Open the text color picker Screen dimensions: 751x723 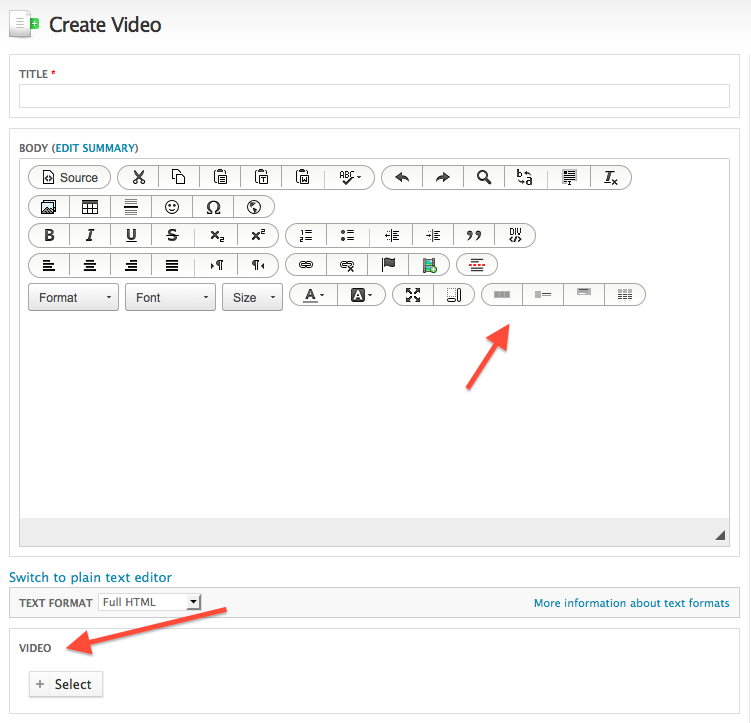pyautogui.click(x=313, y=295)
